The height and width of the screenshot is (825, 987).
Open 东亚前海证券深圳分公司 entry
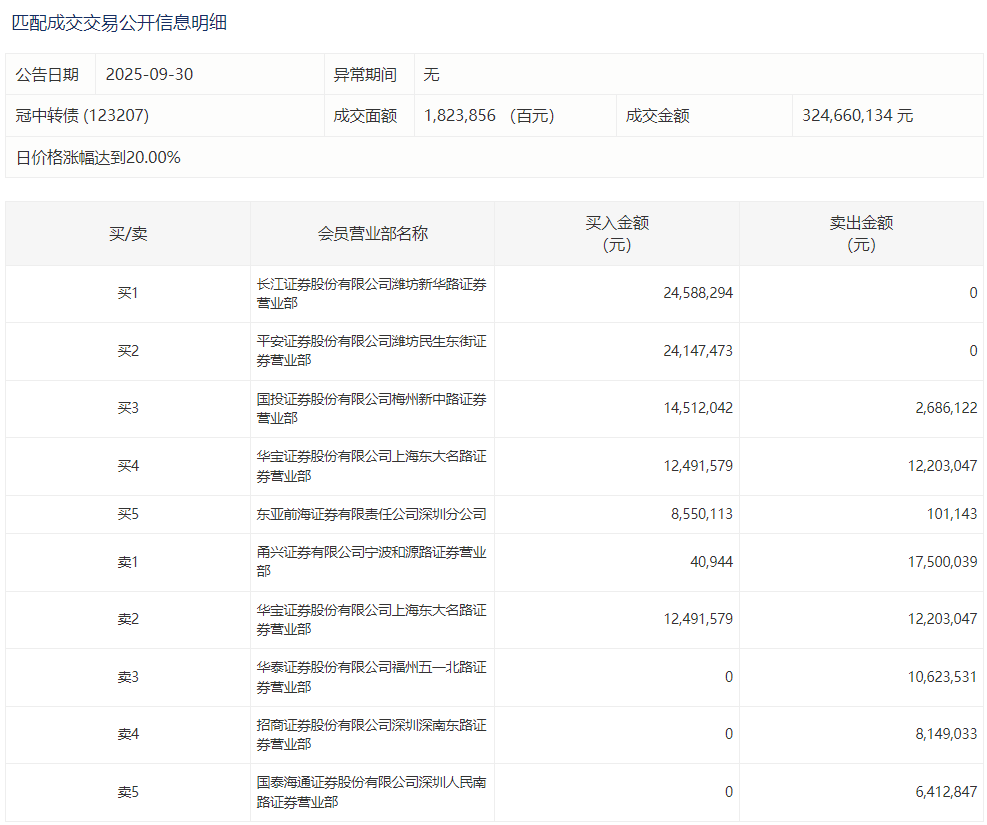372,514
